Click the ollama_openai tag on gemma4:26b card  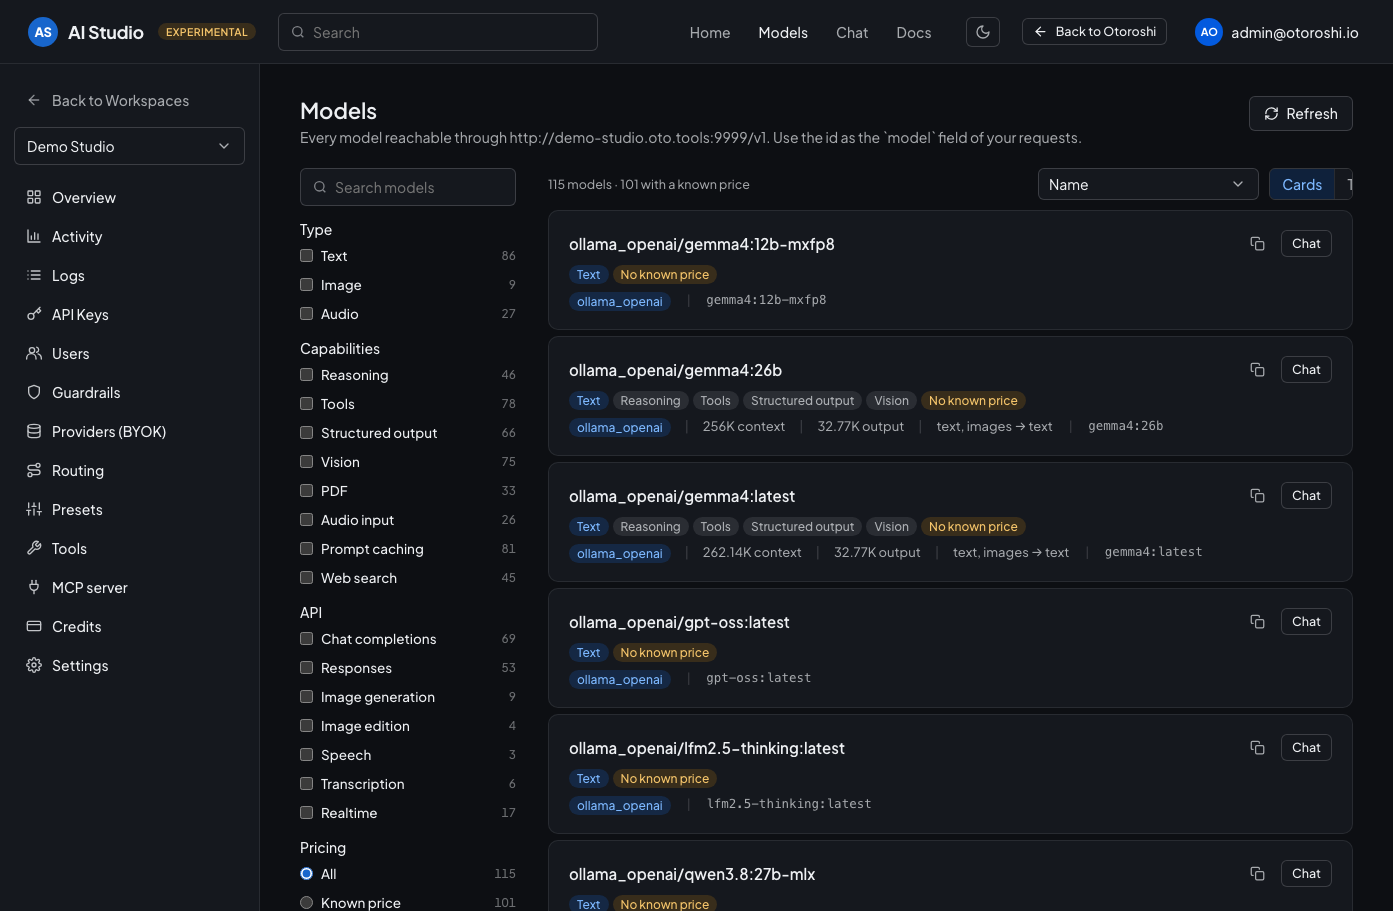619,427
